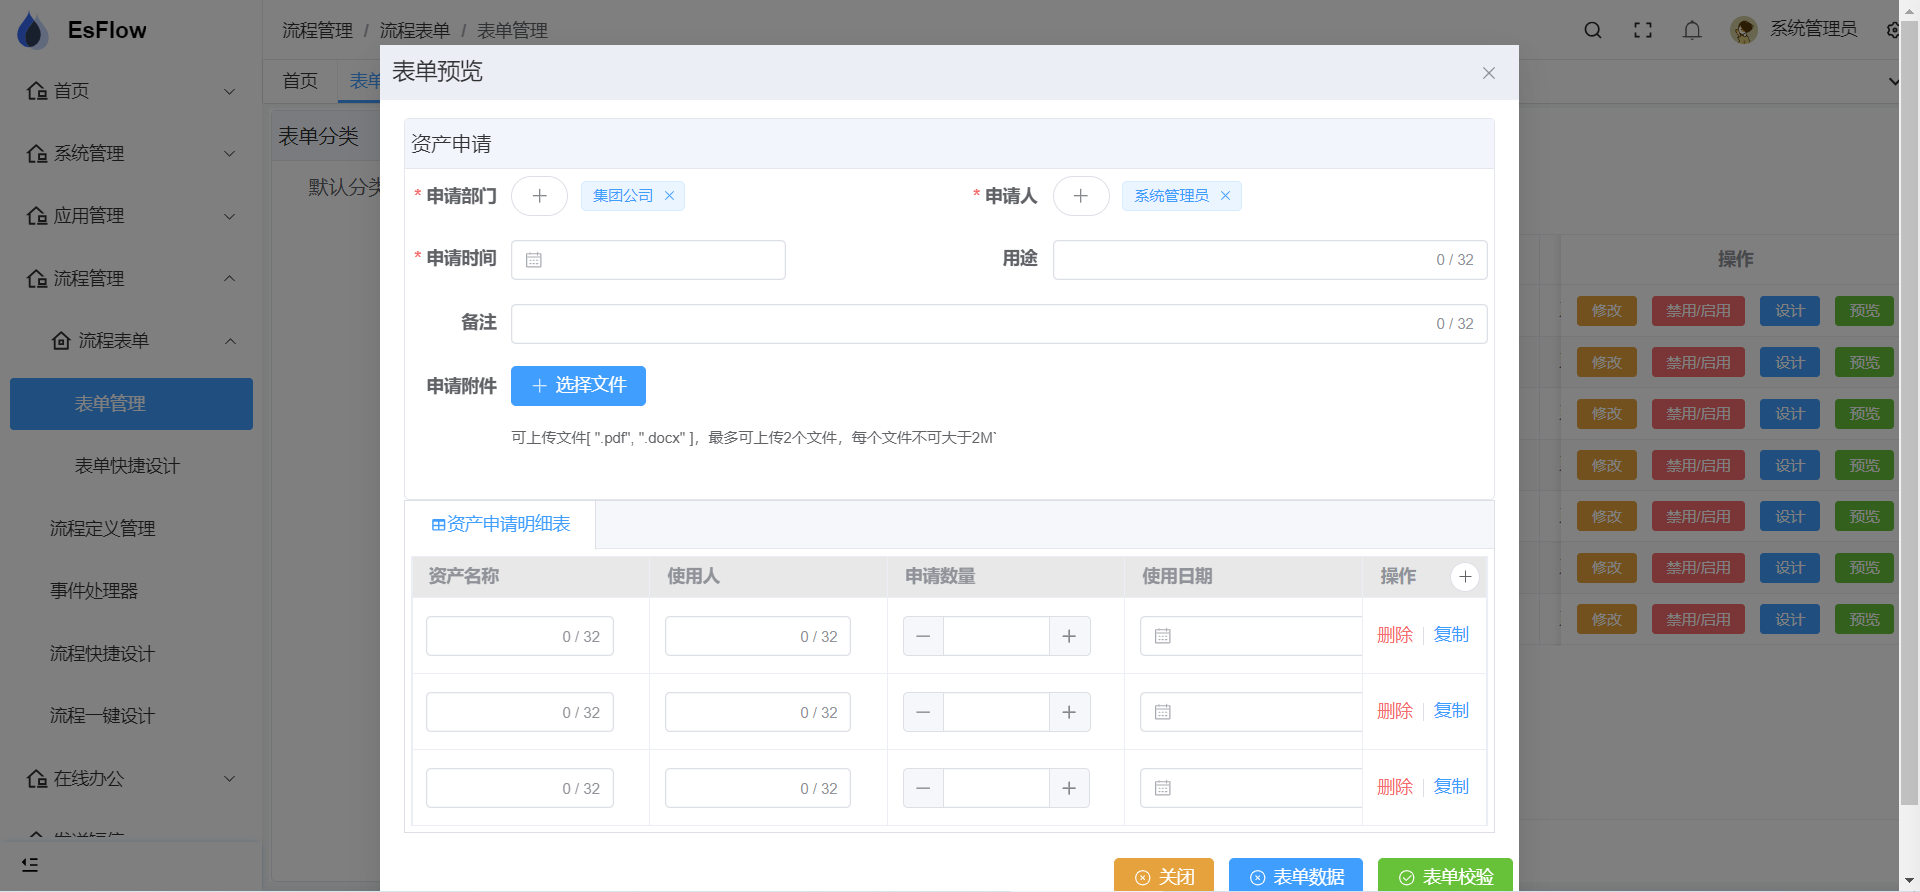
Task: Expand the 系统管理 sidebar menu
Action: coord(131,154)
